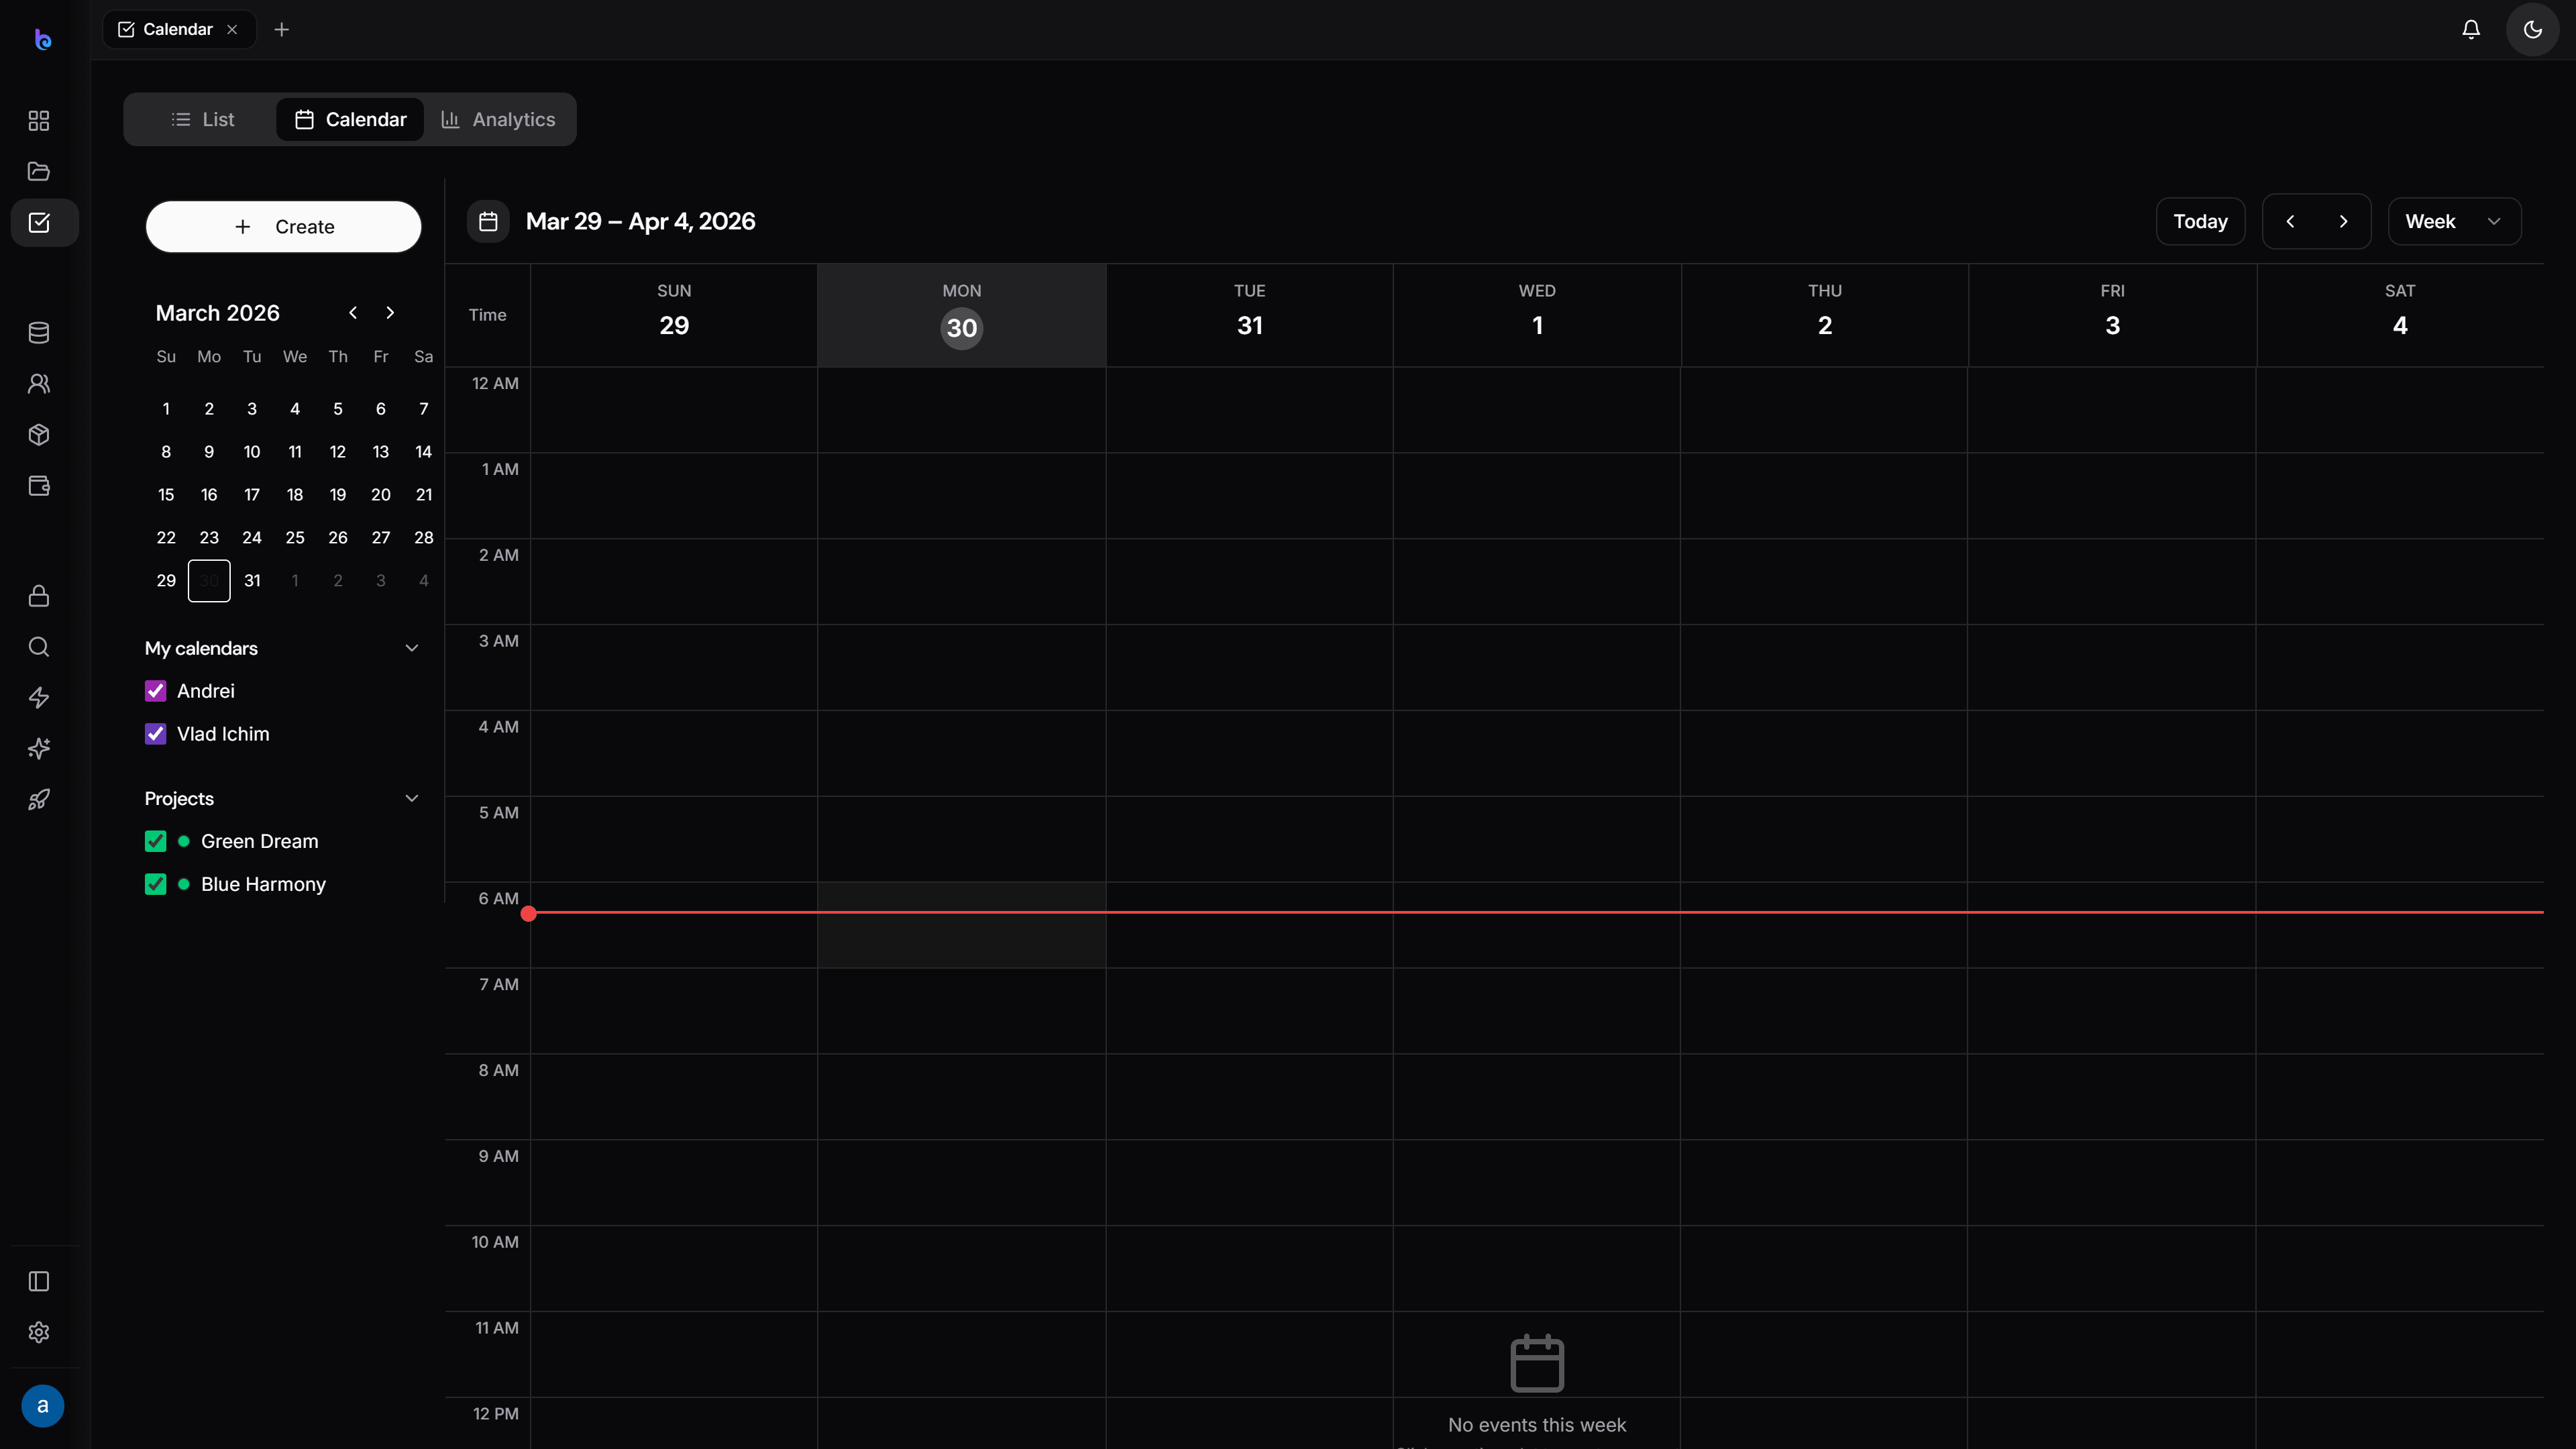Screen dimensions: 2576x1449
Task: Open the search magnifier icon in sidebar
Action: (39, 647)
